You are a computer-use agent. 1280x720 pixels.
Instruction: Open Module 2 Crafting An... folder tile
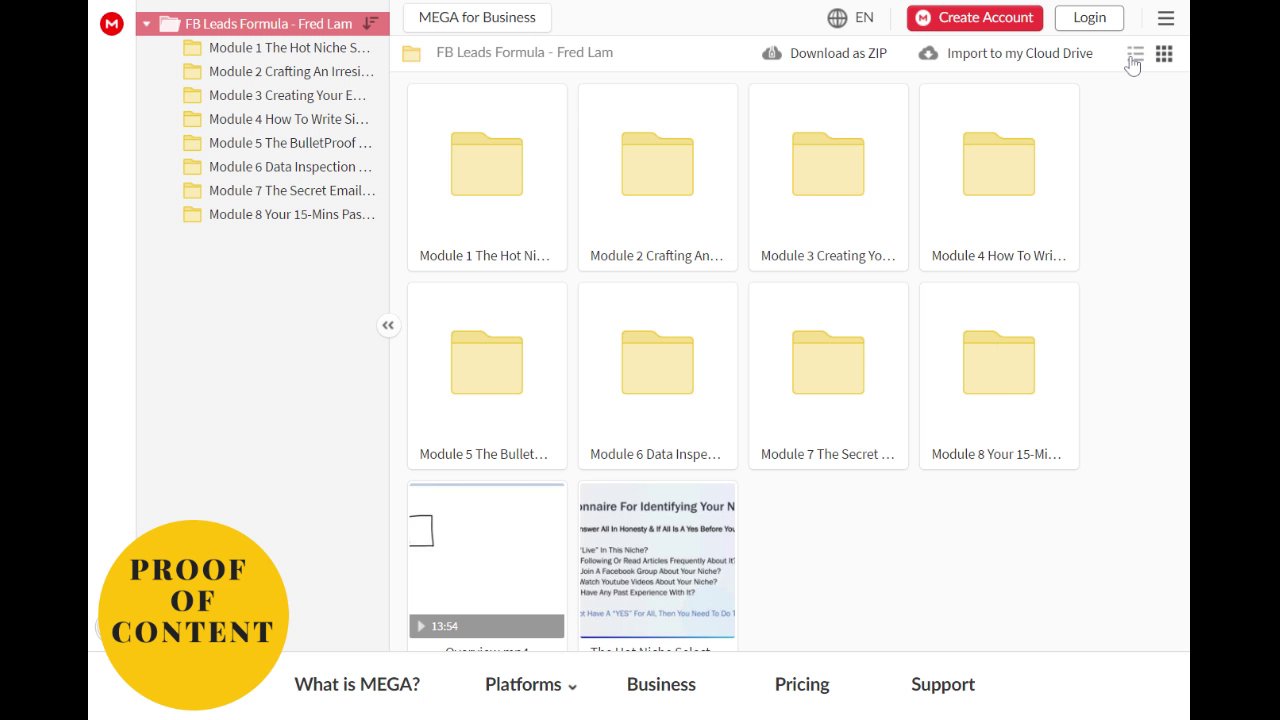658,177
